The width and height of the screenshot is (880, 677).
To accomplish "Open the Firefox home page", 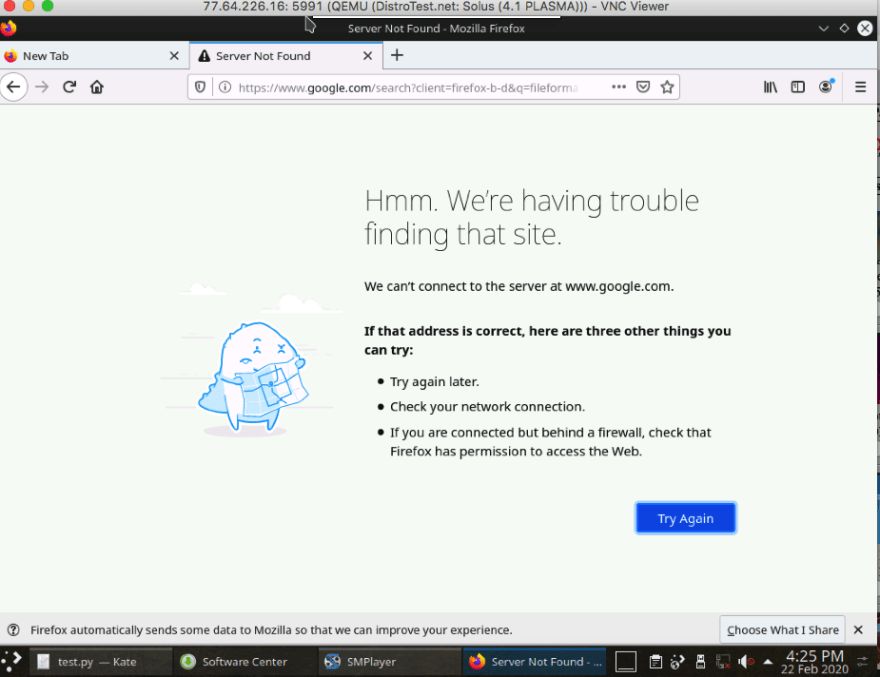I will (97, 87).
